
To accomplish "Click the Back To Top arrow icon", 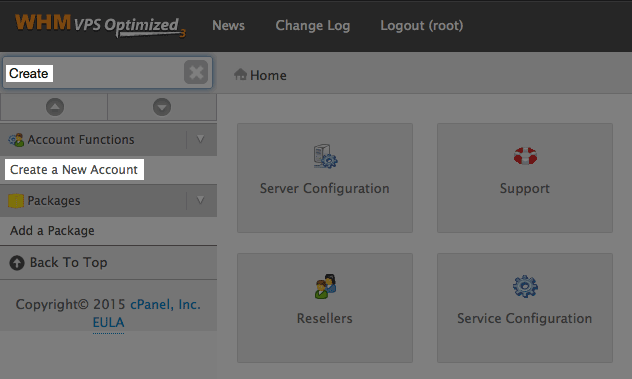I will click(x=17, y=263).
